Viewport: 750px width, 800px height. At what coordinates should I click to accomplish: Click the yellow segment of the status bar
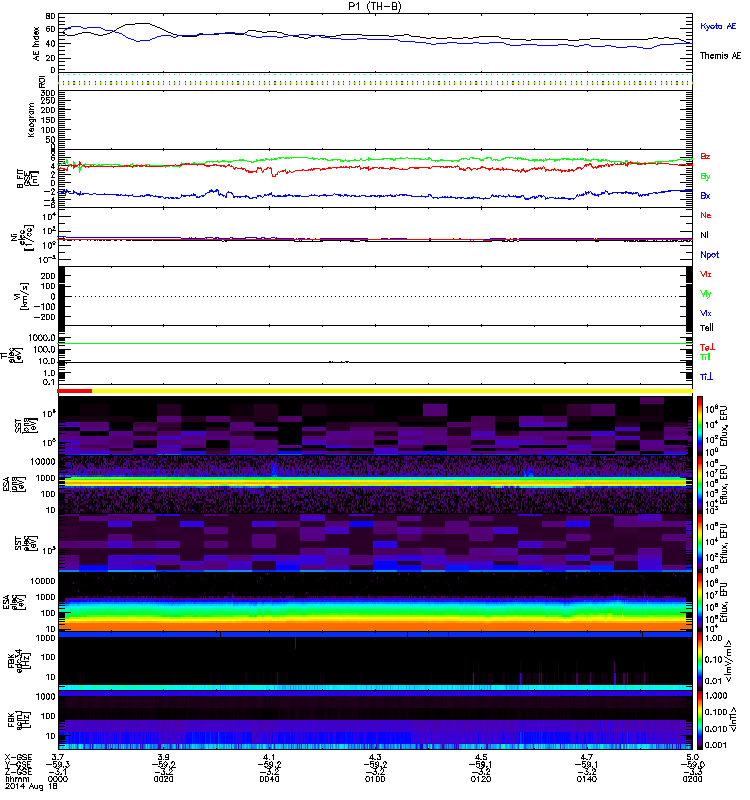click(392, 391)
